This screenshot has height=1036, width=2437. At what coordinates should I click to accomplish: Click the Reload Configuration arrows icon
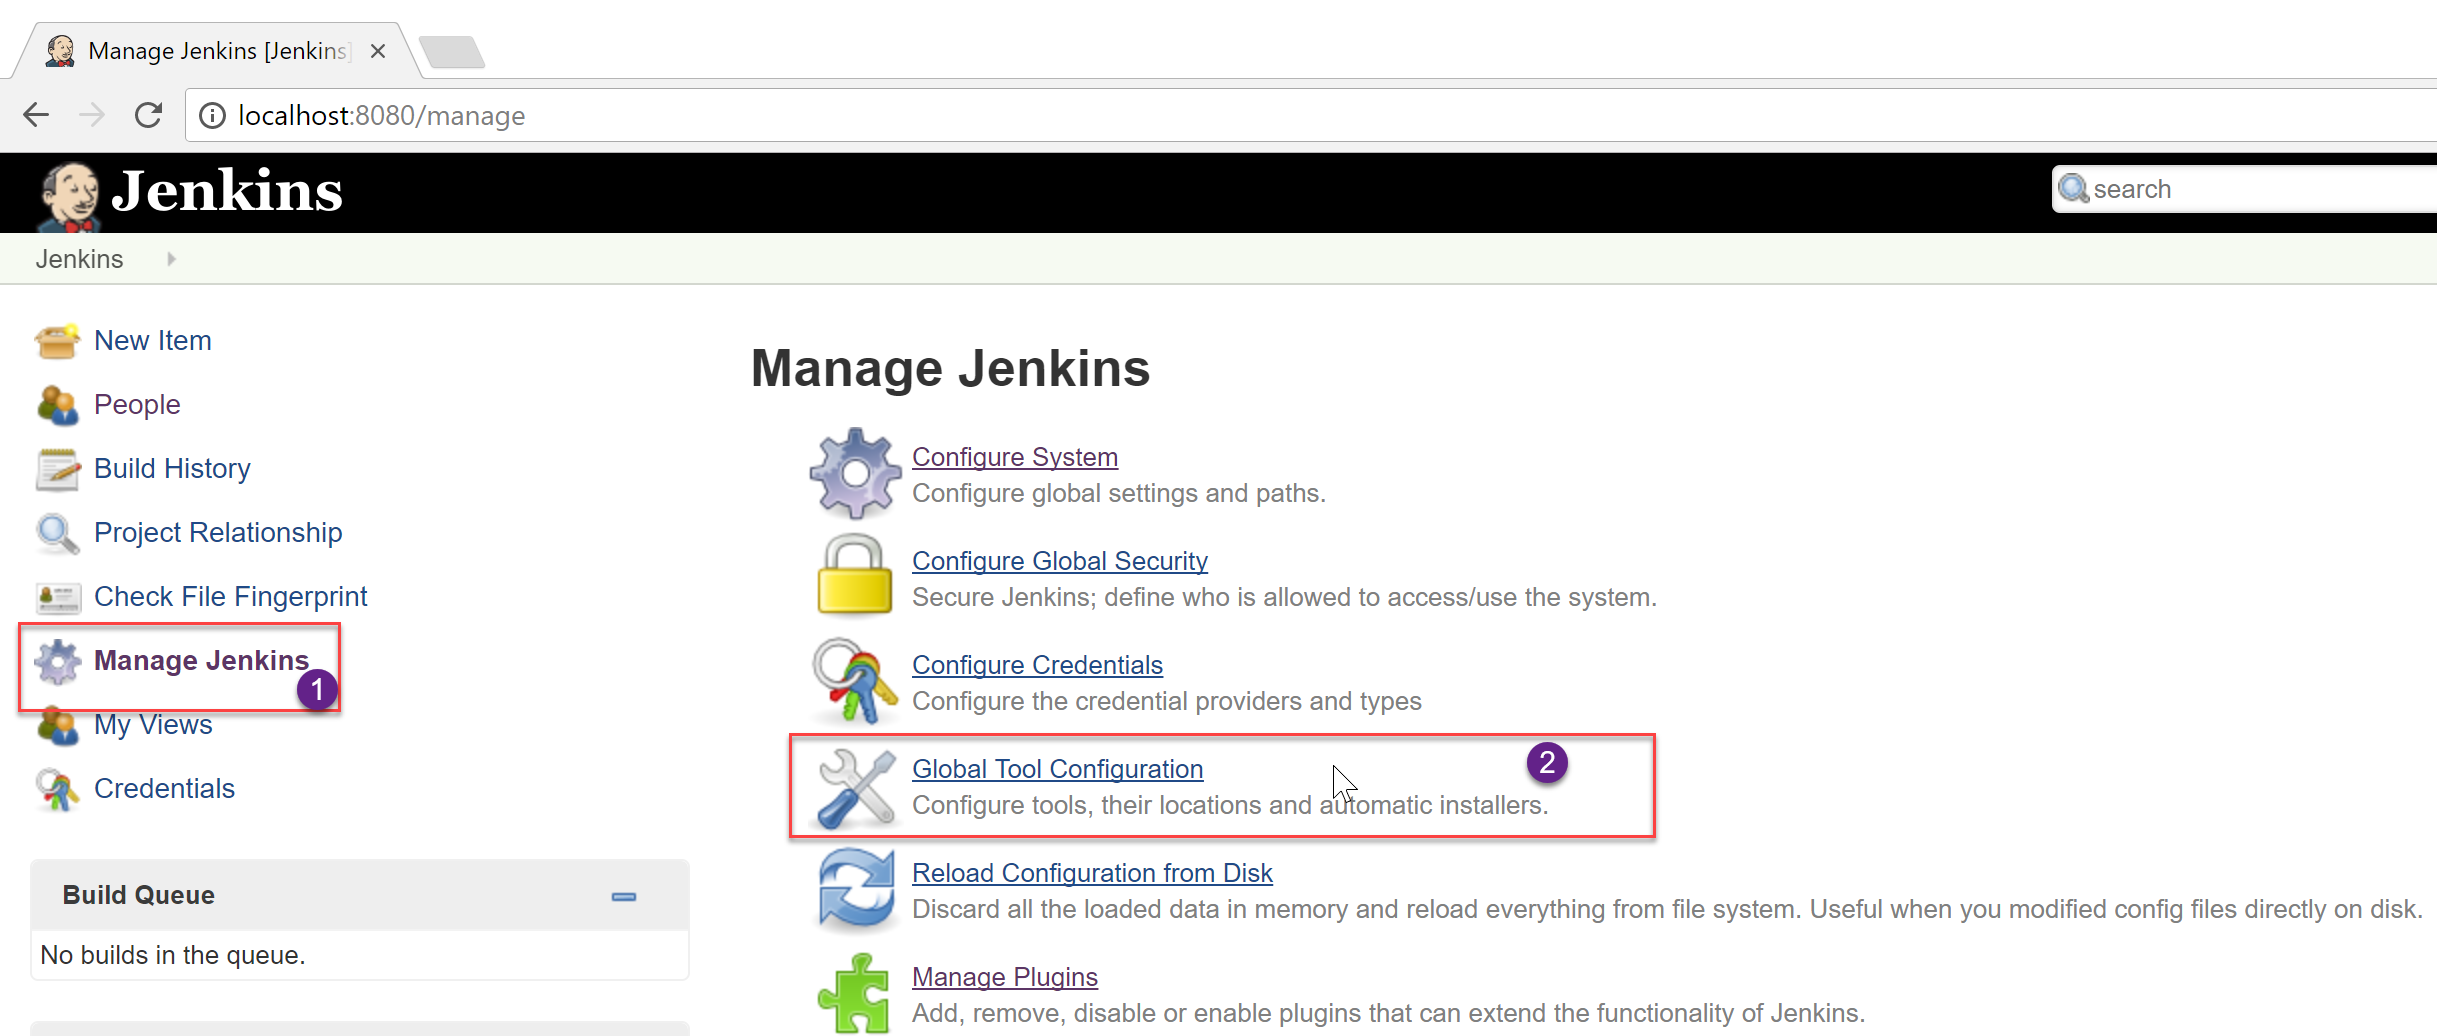[856, 889]
